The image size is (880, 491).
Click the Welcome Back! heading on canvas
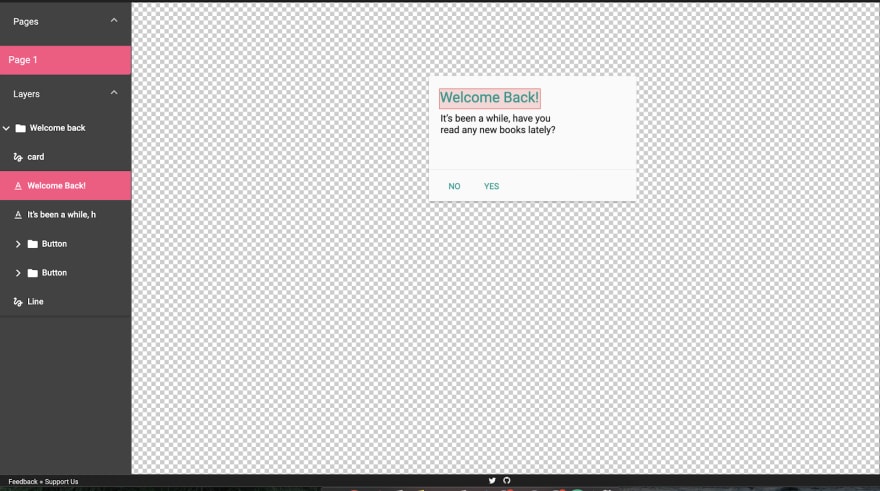coord(489,98)
